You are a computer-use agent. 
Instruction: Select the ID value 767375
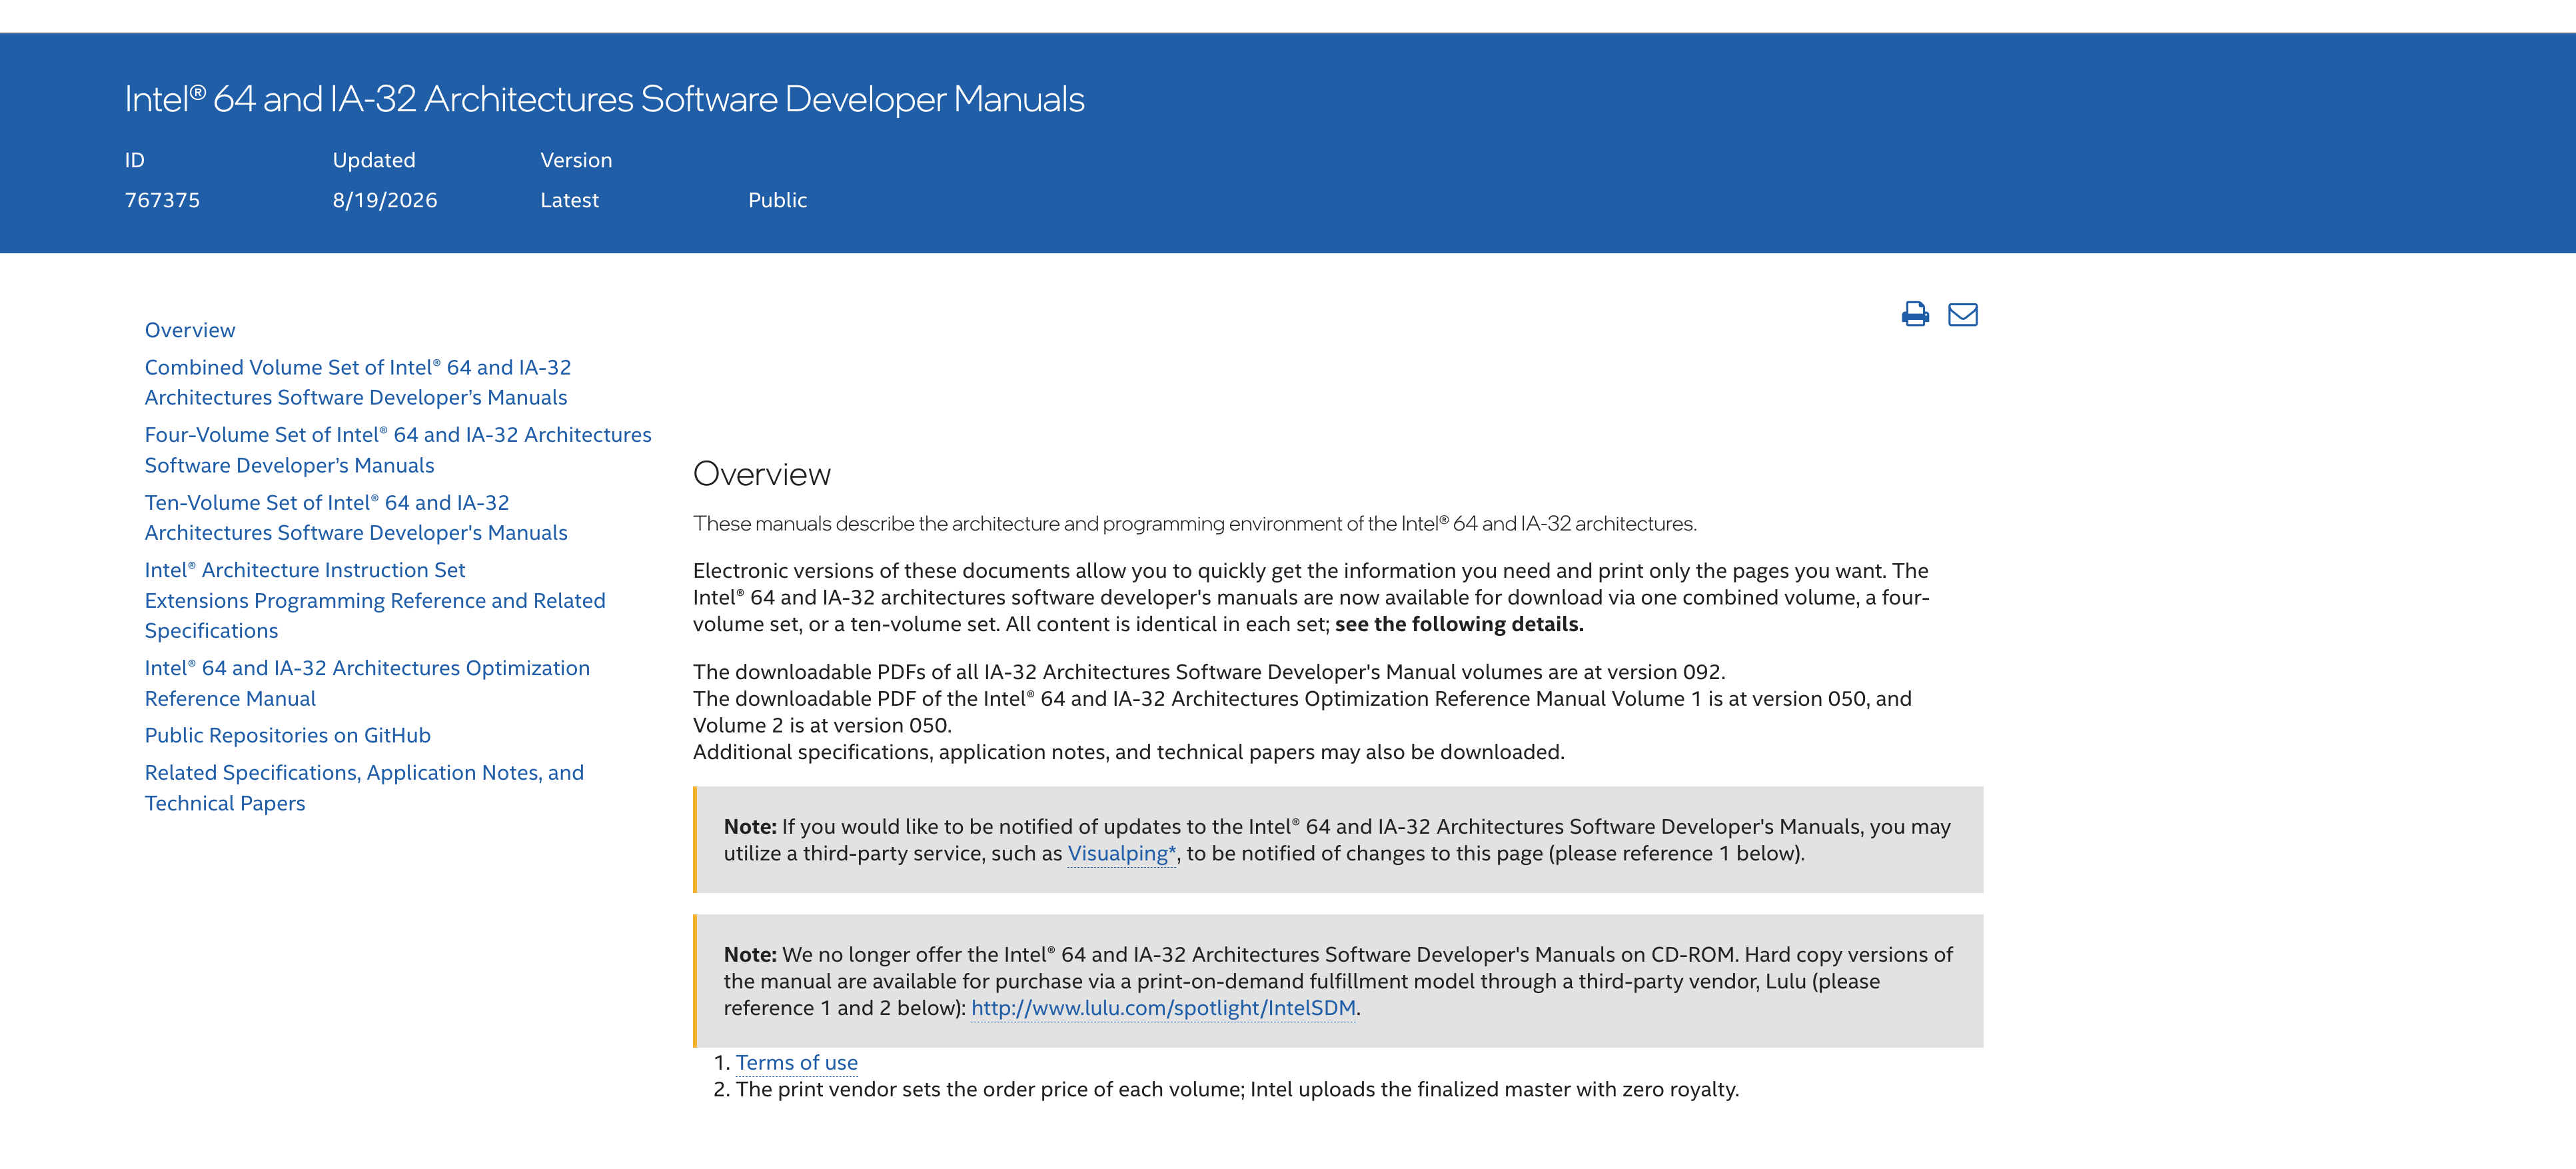tap(162, 200)
